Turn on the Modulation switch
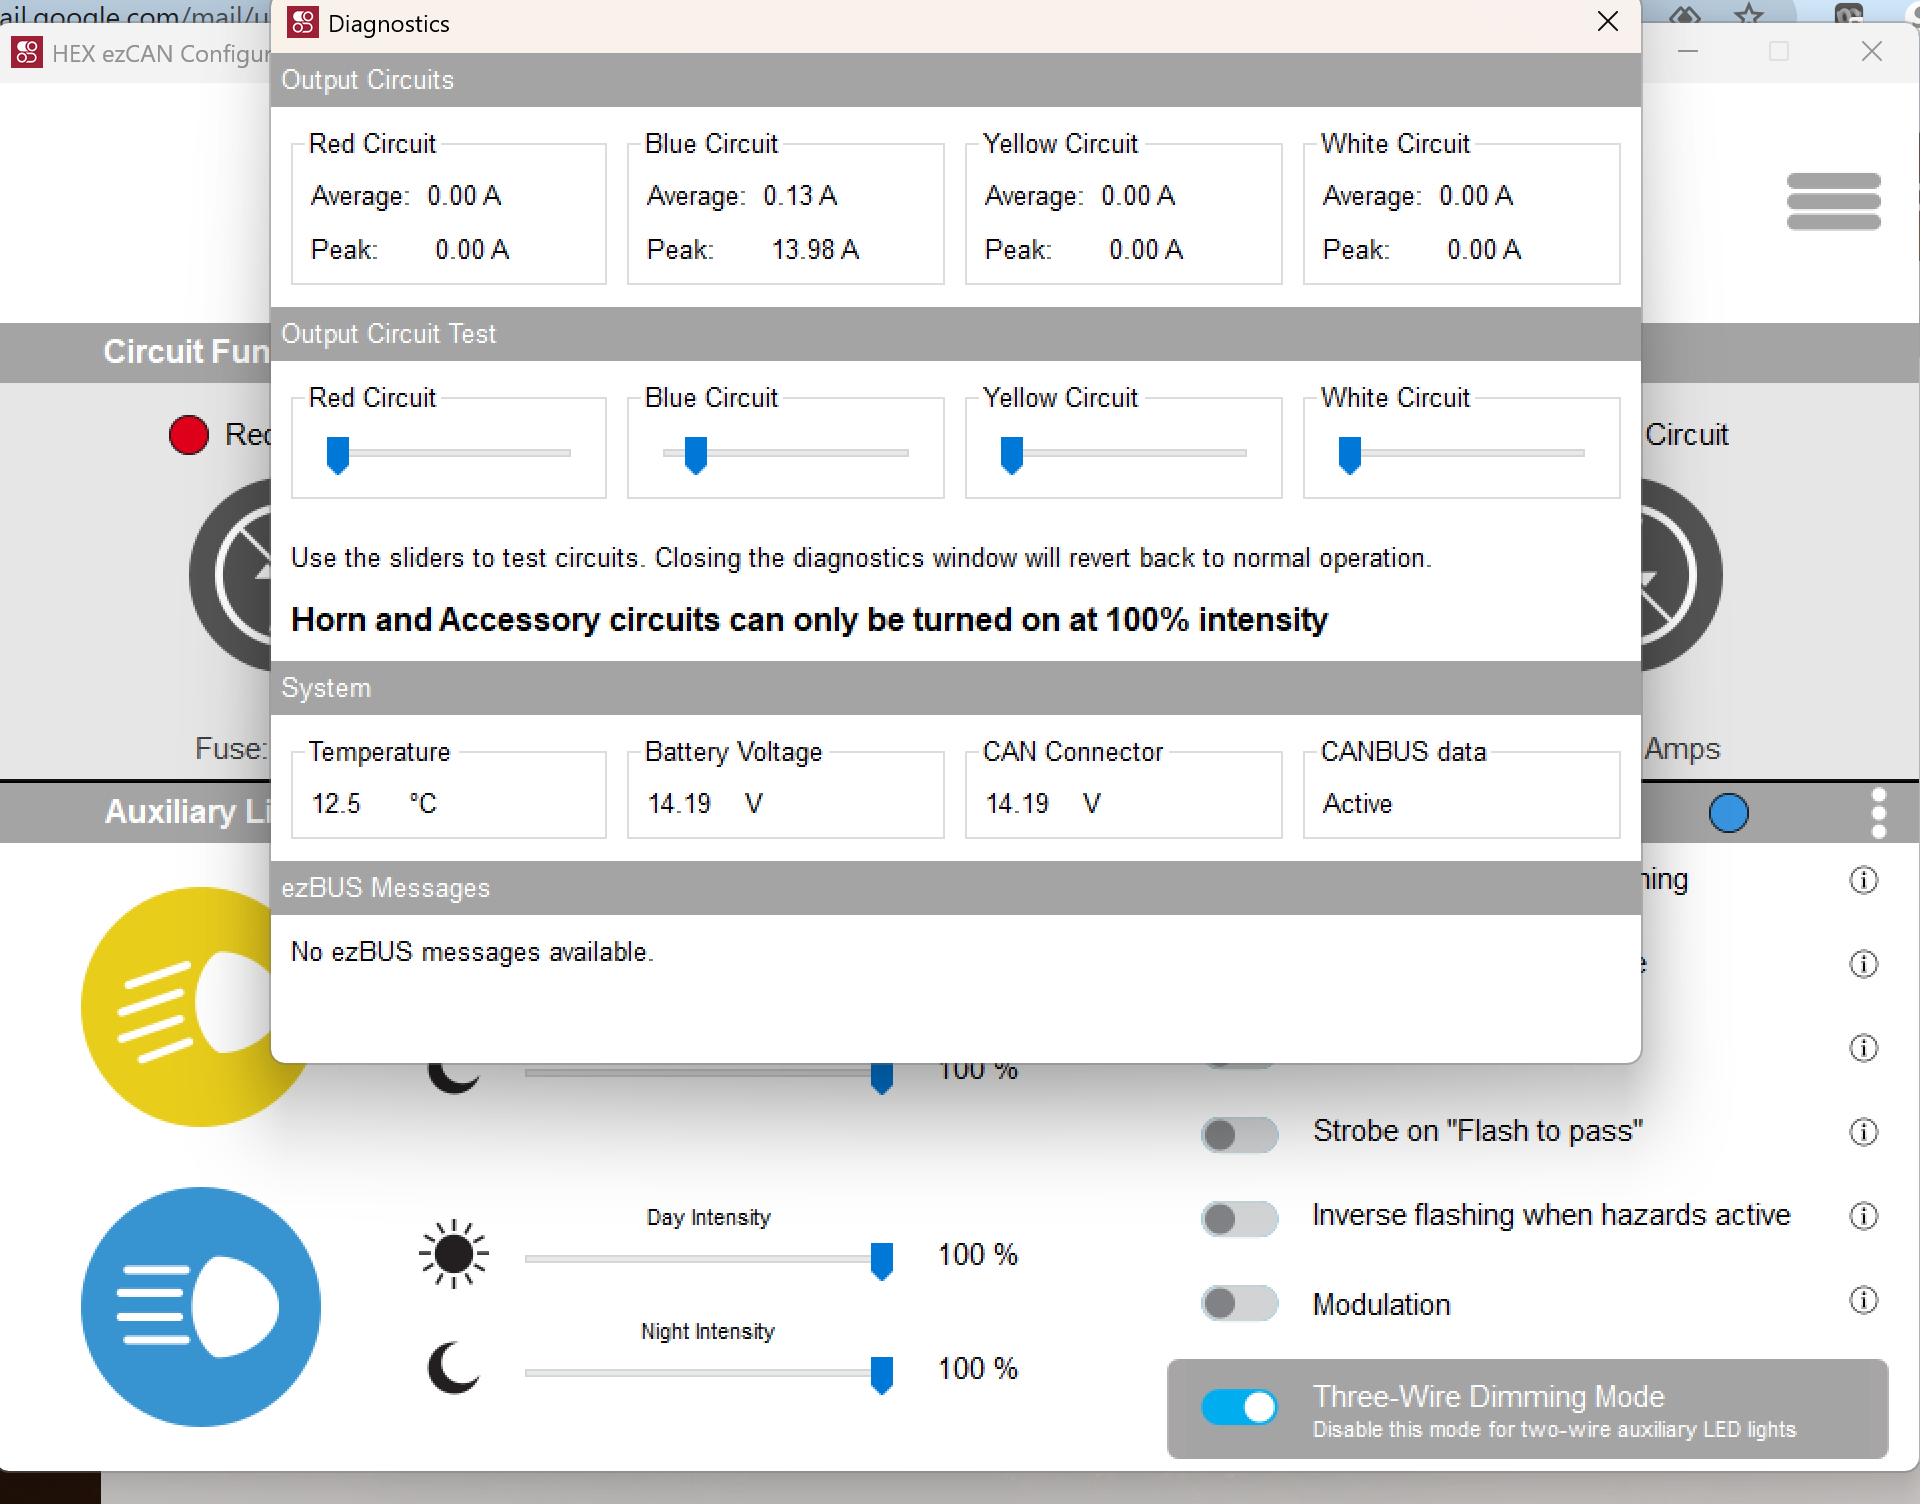This screenshot has height=1504, width=1920. 1239,1303
